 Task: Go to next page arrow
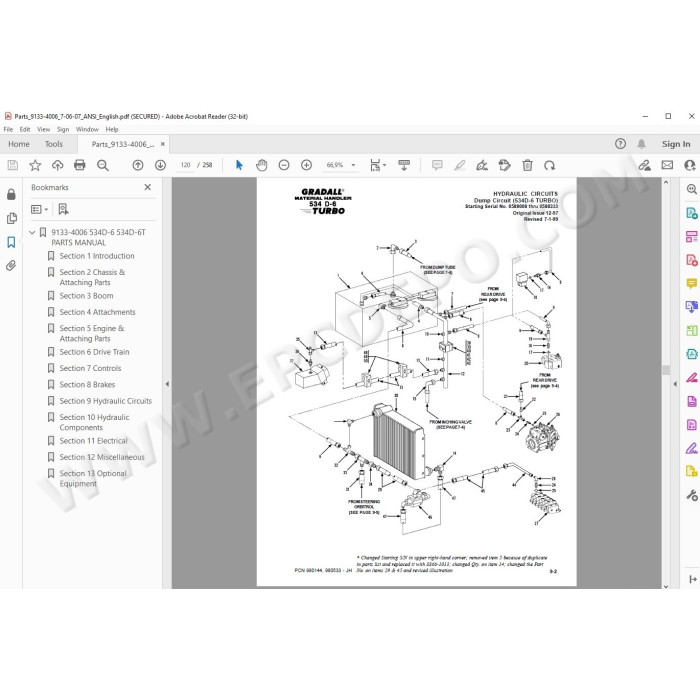[160, 165]
